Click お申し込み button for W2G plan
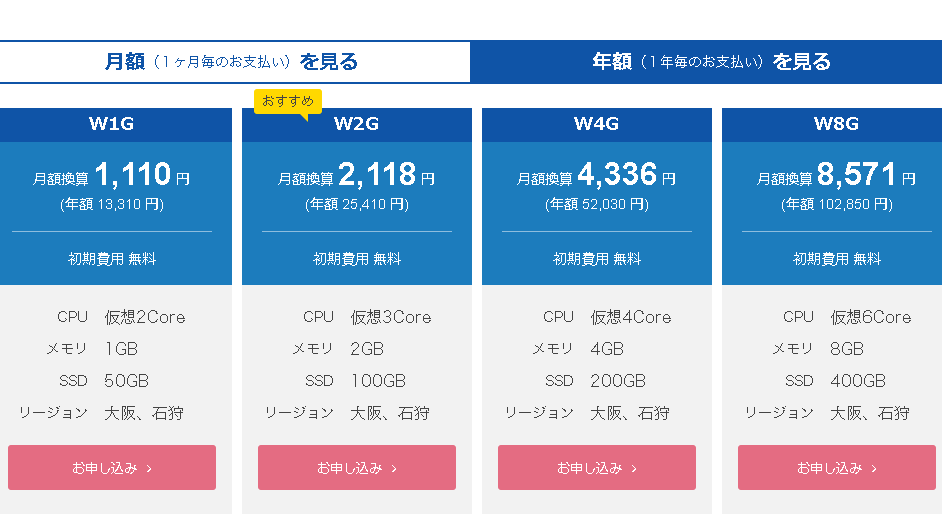Screen dimensions: 942x530 click(x=357, y=467)
